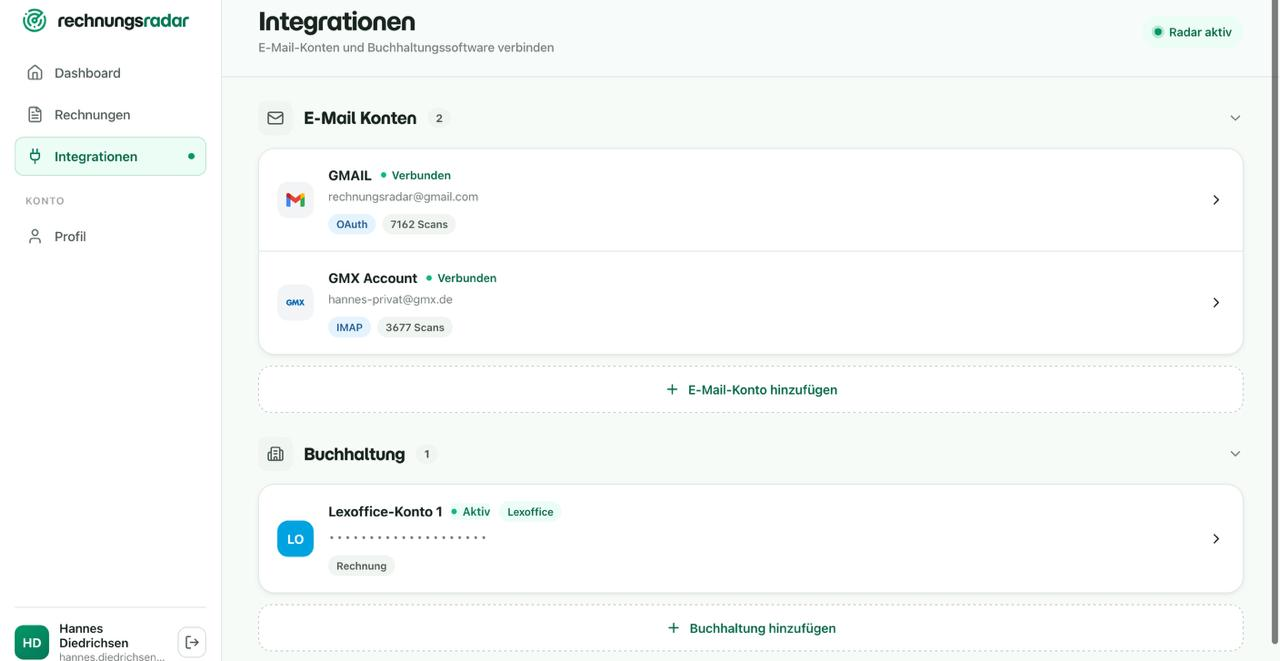Viewport: 1280px width, 661px height.
Task: Click the Dashboard home icon
Action: pos(35,73)
